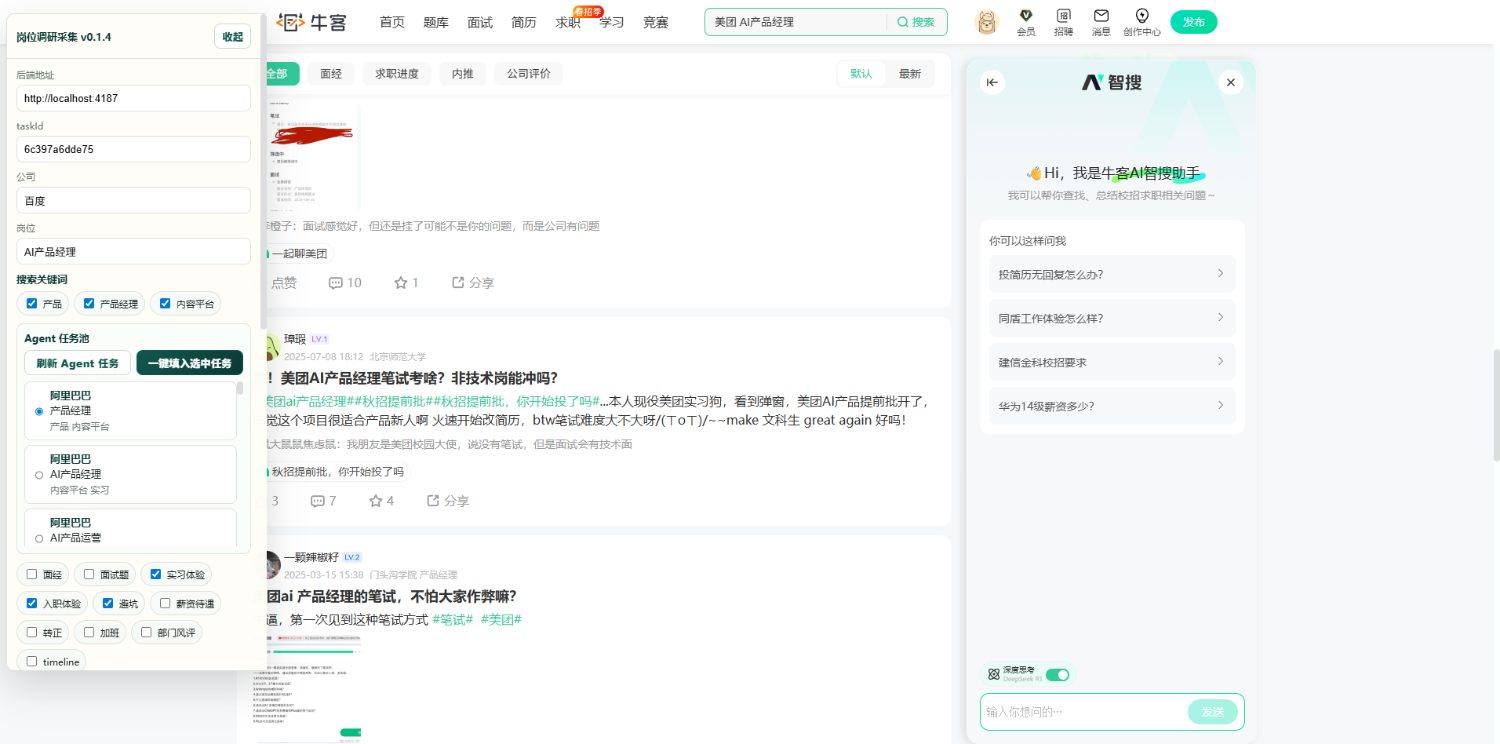This screenshot has height=744, width=1500.
Task: Open avatar of user 一颗辣椒籽
Action: click(269, 564)
